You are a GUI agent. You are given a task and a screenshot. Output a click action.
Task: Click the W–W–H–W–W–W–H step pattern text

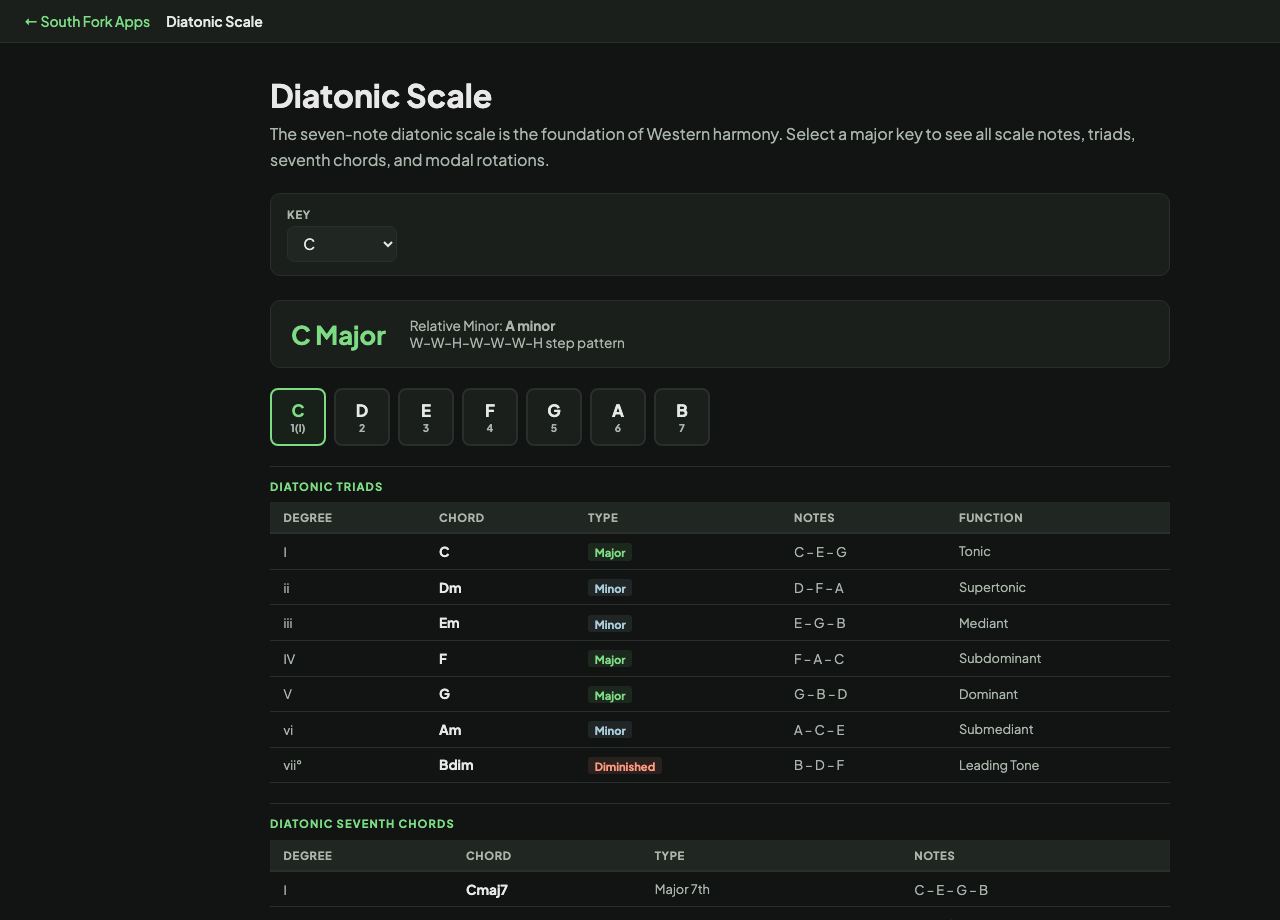(517, 343)
